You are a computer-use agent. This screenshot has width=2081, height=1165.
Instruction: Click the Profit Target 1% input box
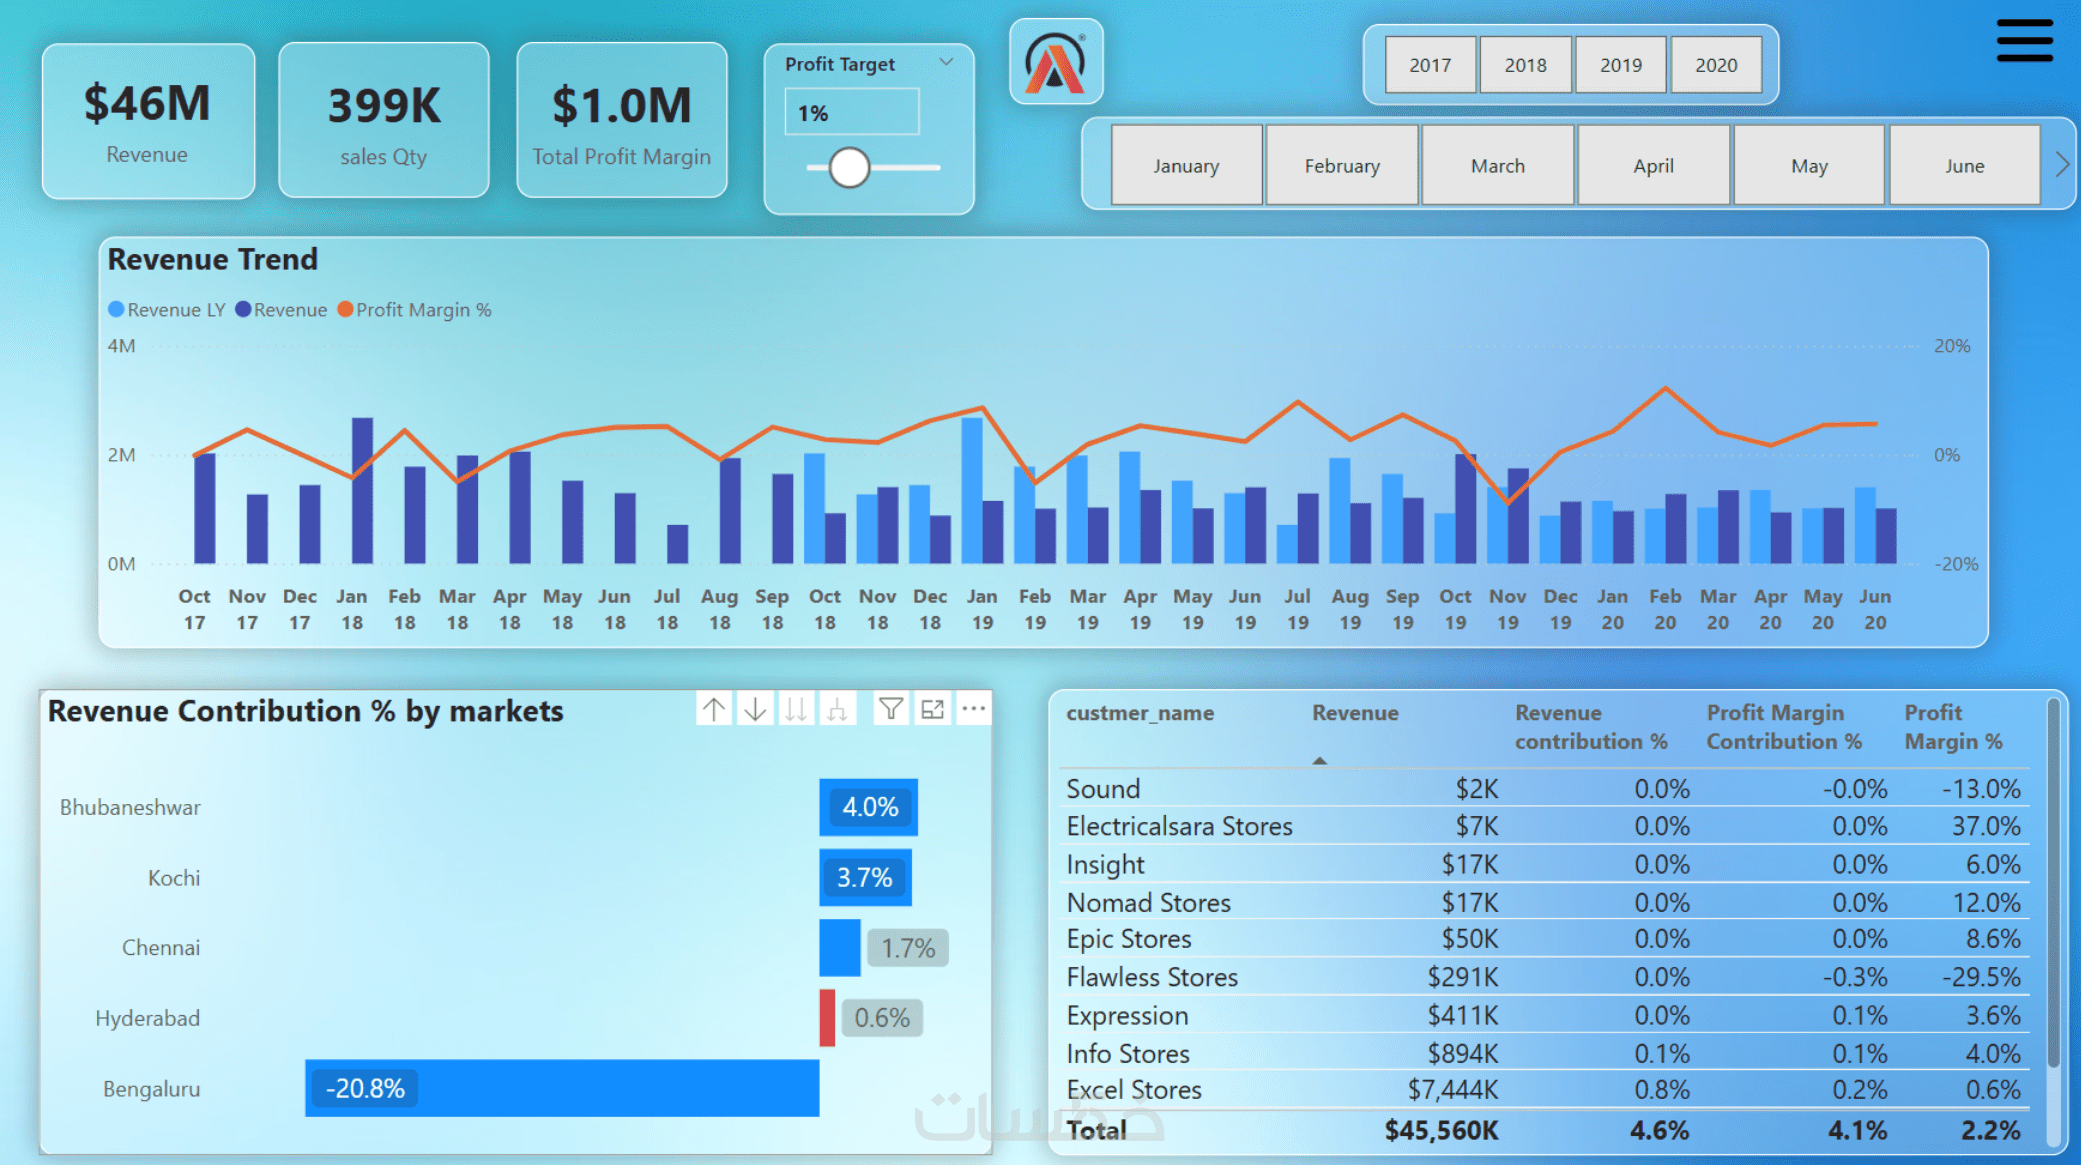point(852,112)
